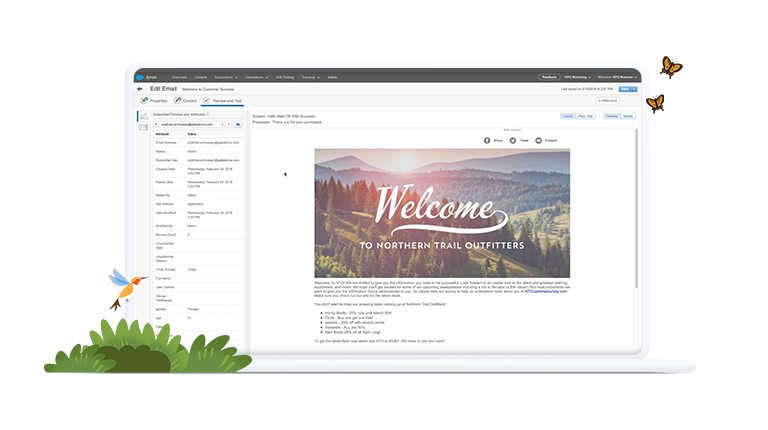The height and width of the screenshot is (430, 768).
Task: Click the subscriber email search field
Action: [190, 124]
